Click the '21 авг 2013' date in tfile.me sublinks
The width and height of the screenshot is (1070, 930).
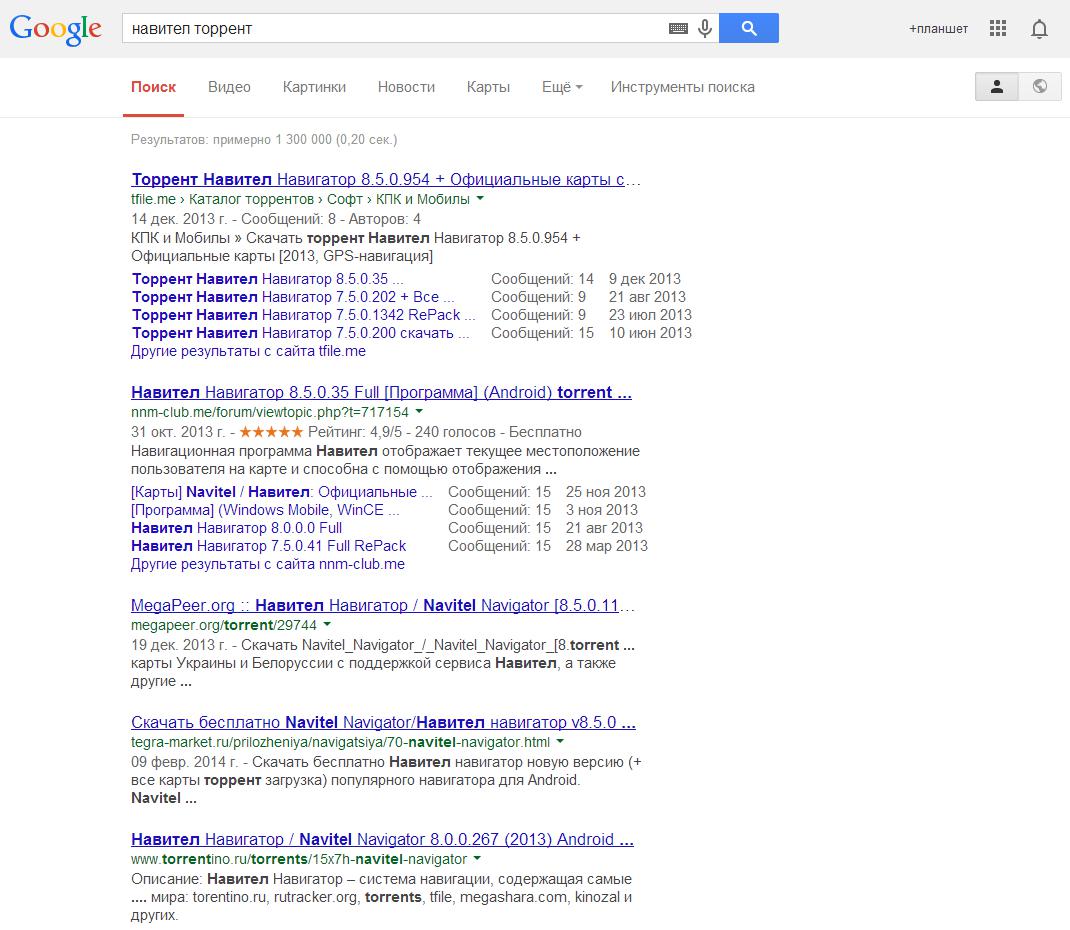click(x=647, y=297)
